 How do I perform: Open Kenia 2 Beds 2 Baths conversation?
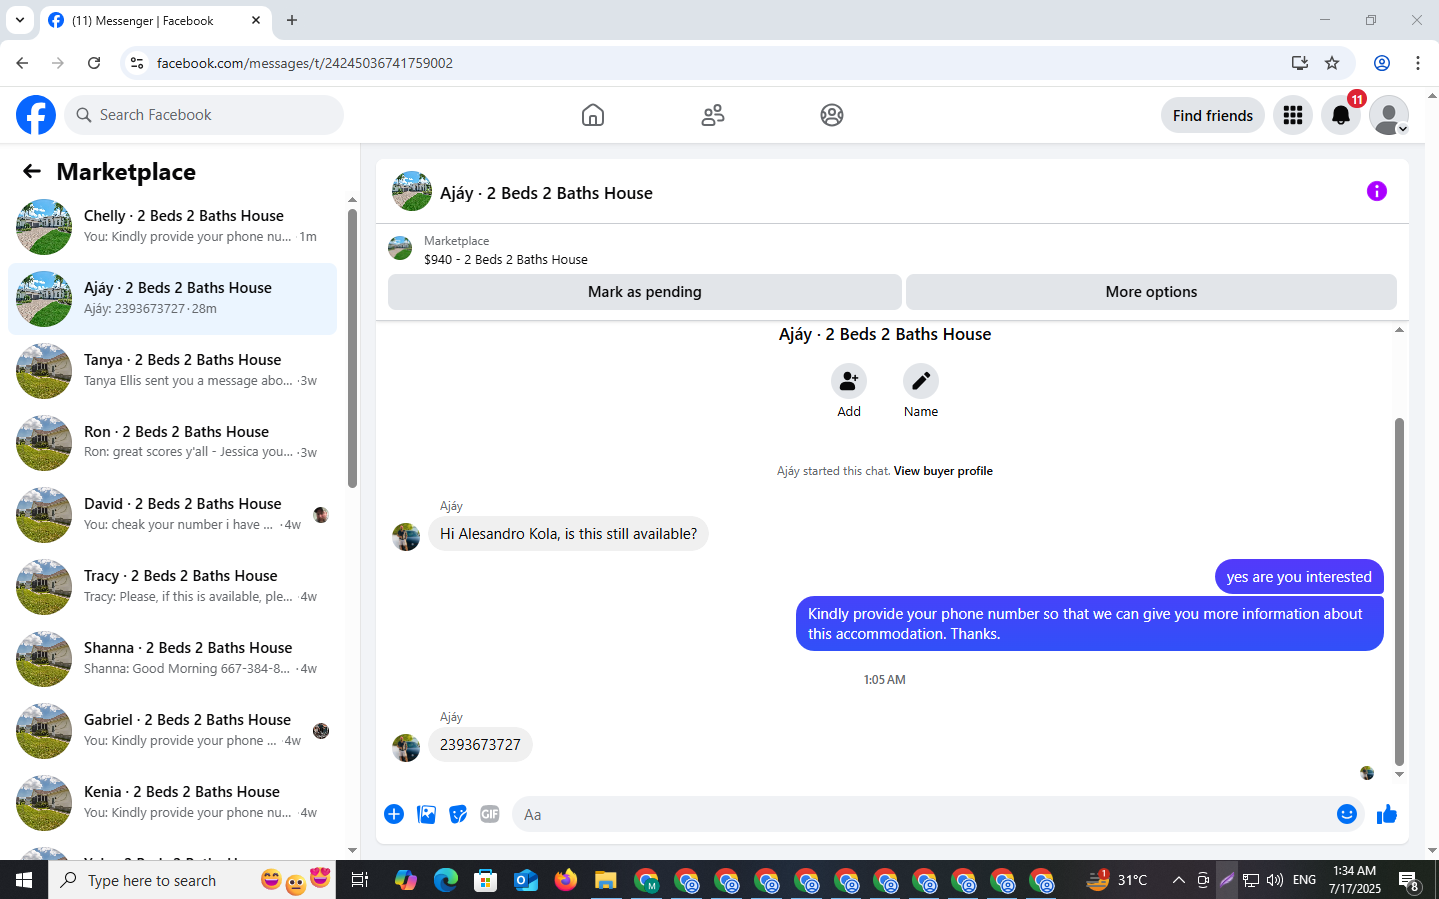(172, 803)
